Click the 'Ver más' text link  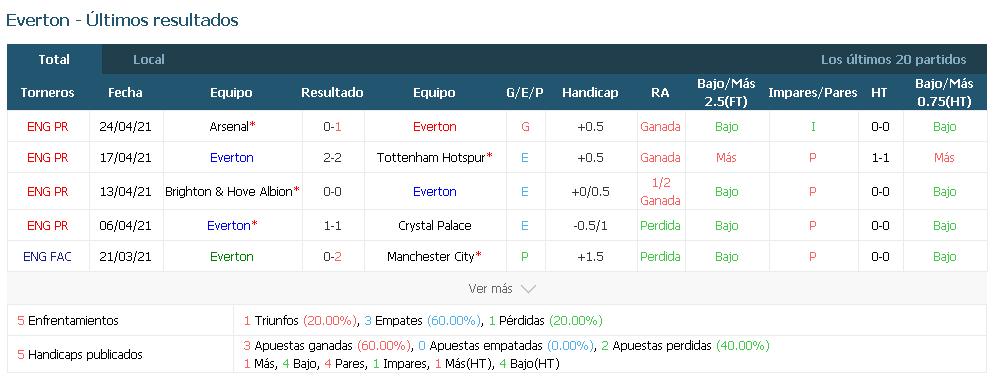490,289
